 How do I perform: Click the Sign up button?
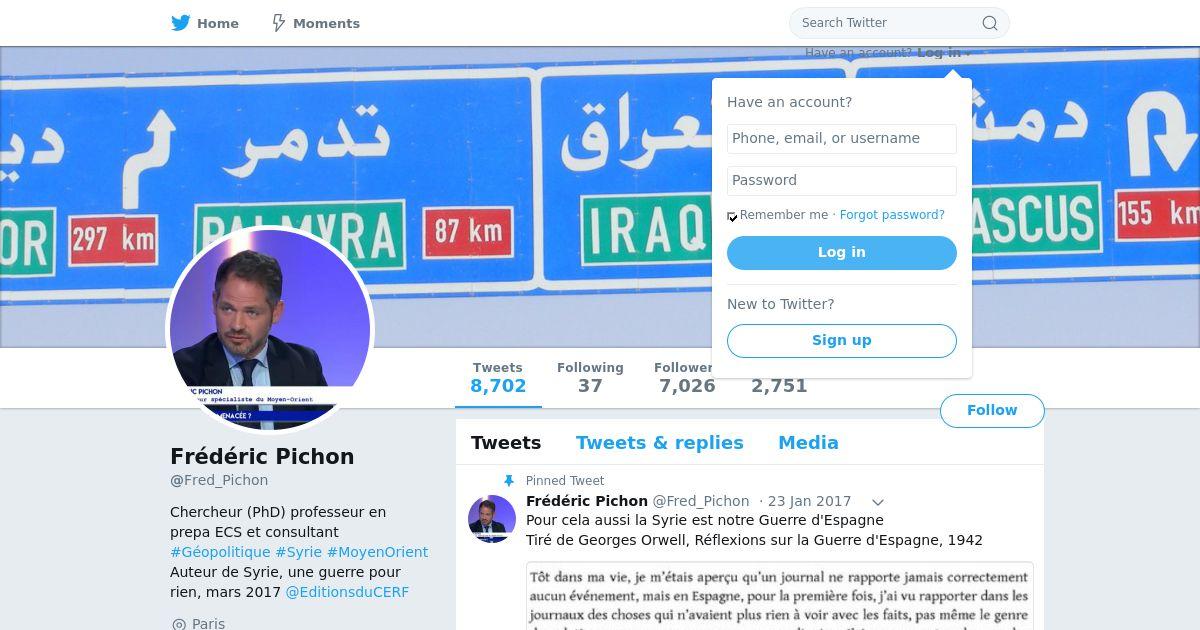click(842, 341)
